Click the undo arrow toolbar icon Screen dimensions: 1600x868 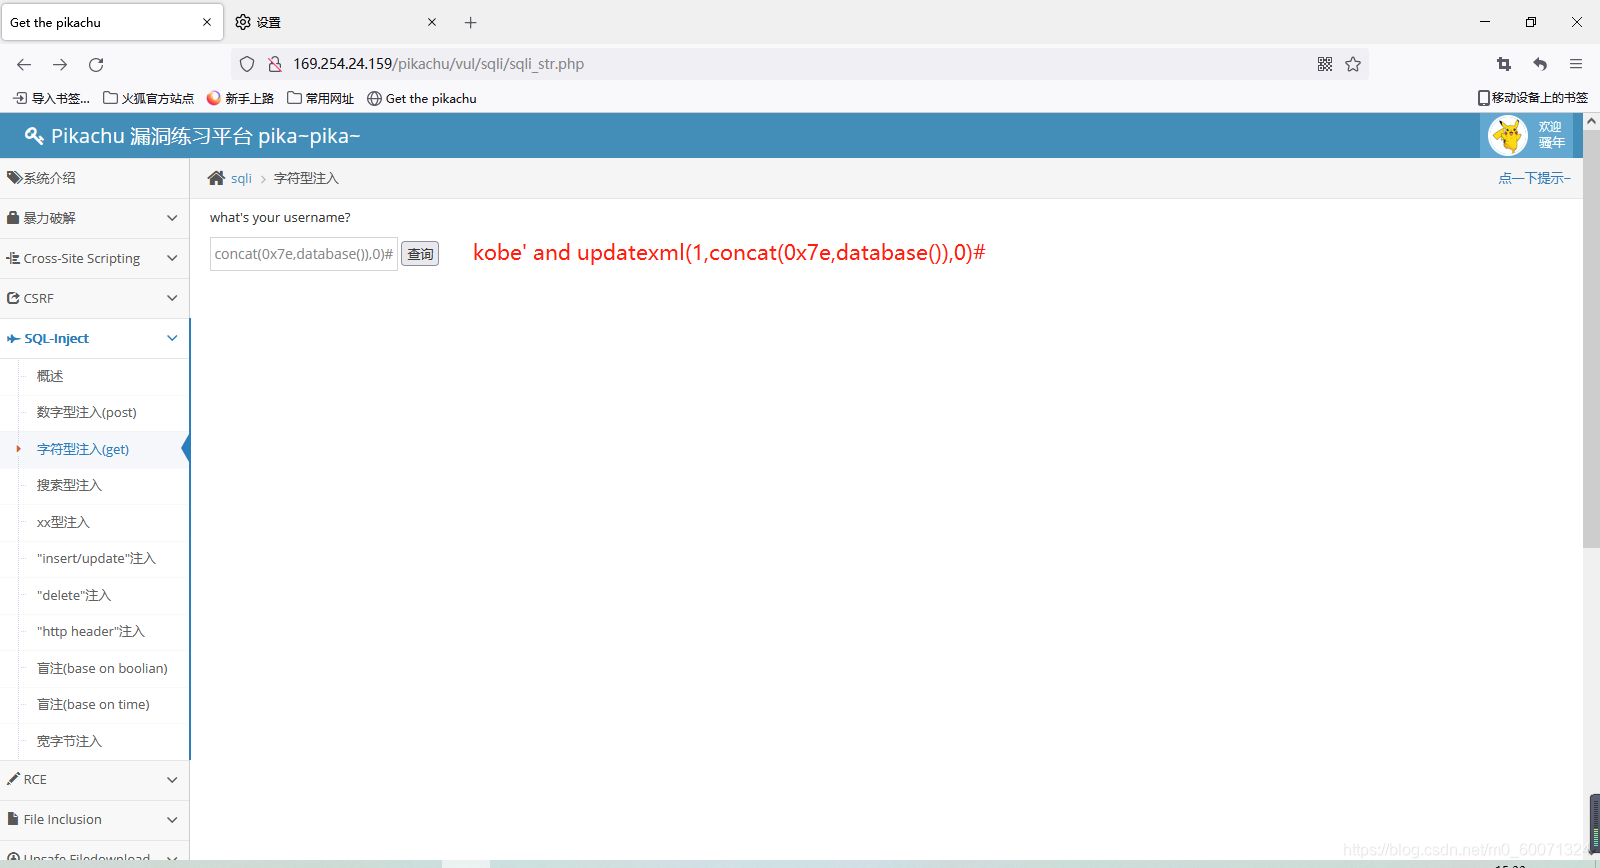pos(1540,64)
